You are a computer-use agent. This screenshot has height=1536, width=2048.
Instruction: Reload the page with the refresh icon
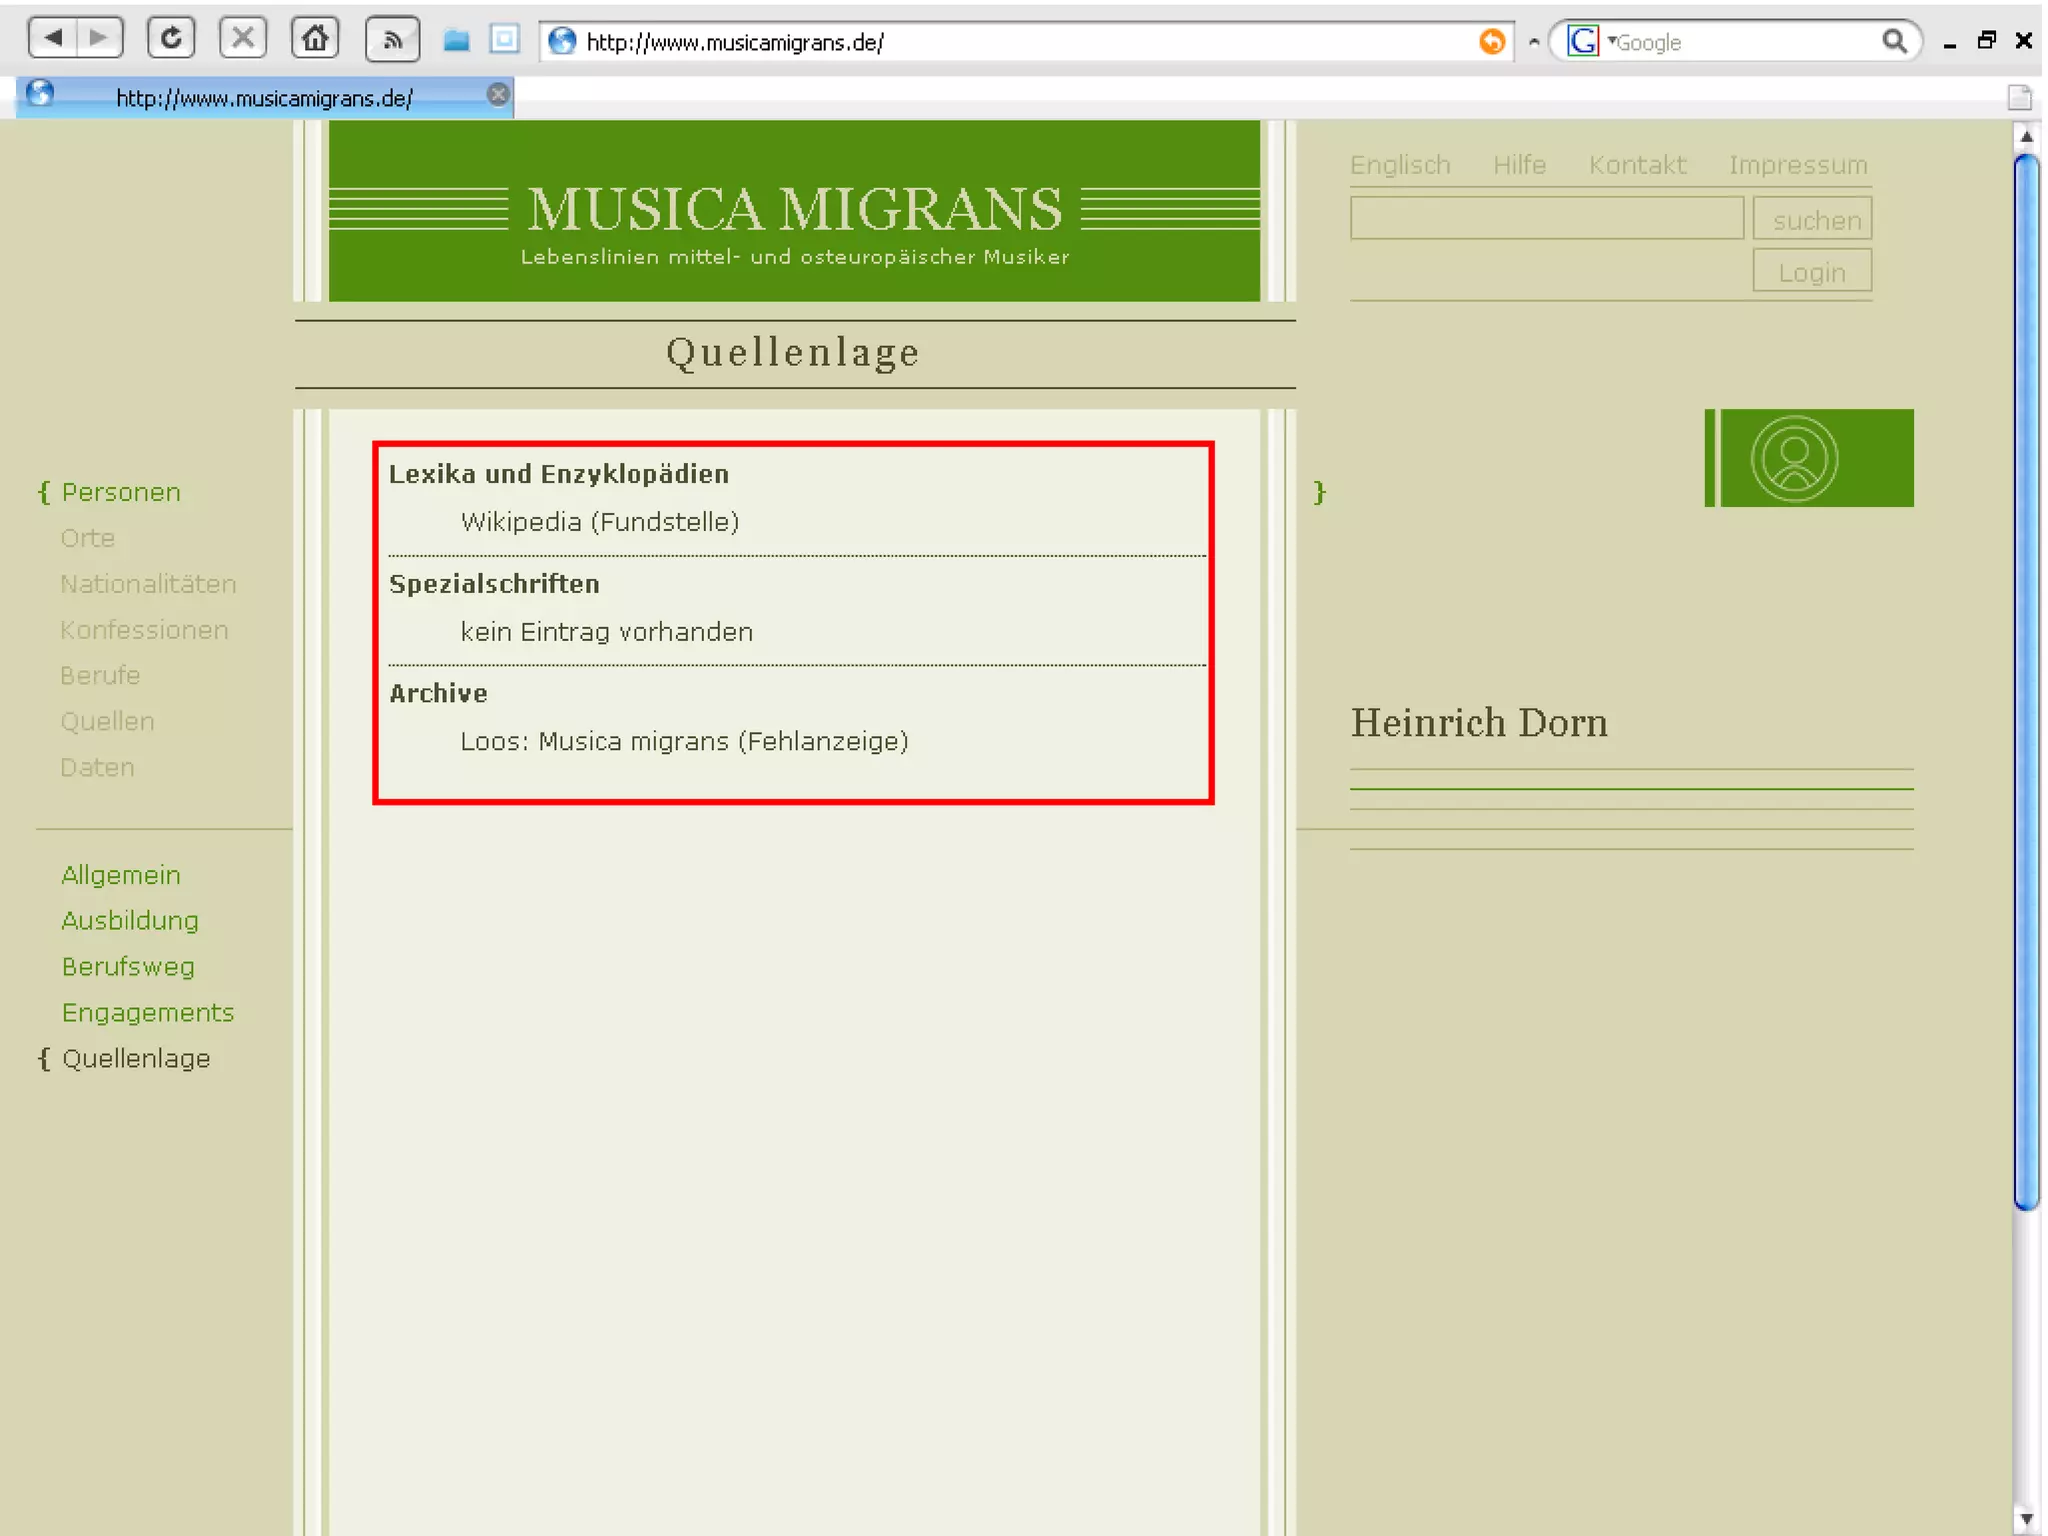tap(171, 39)
